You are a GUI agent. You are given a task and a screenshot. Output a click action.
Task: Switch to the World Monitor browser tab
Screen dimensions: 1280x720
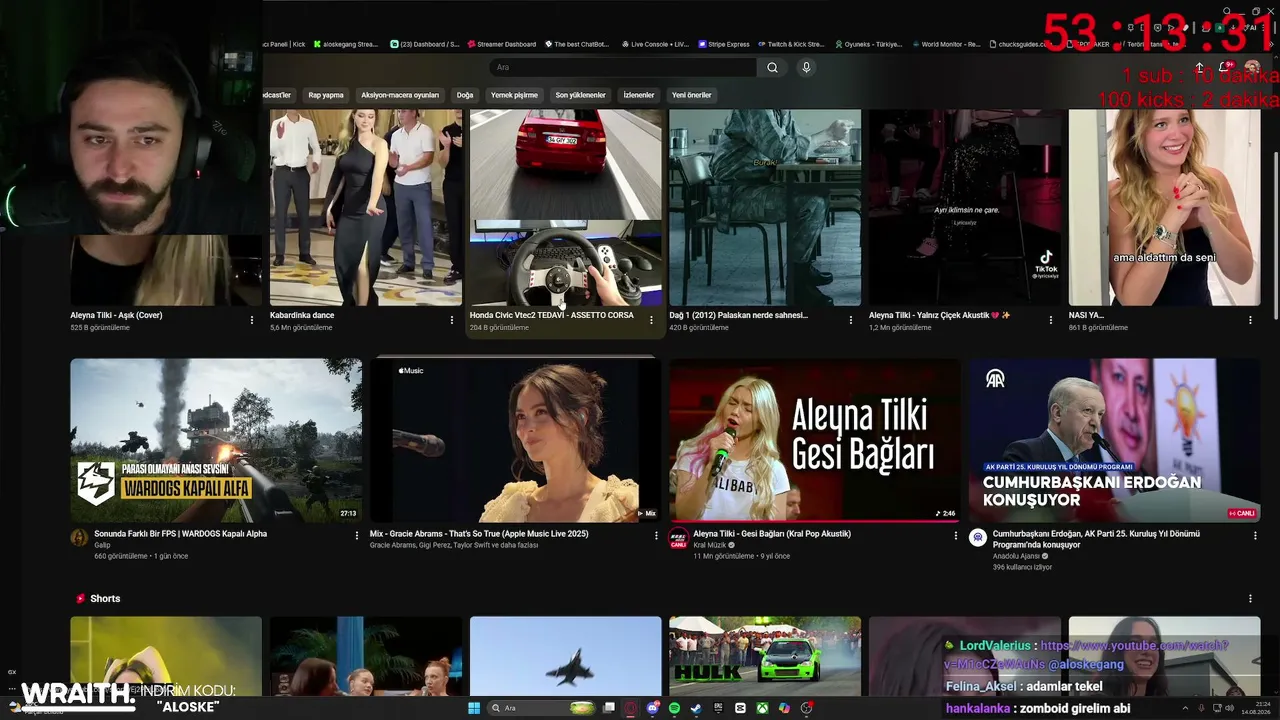(x=945, y=44)
